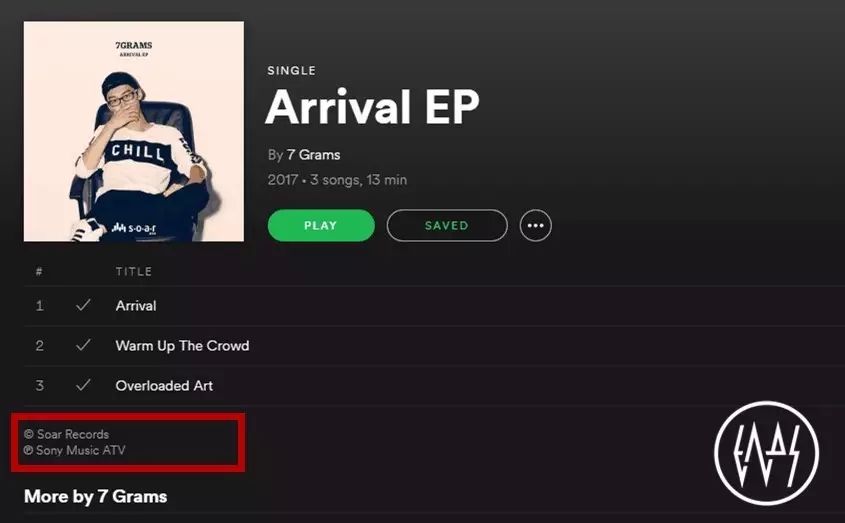Screen dimensions: 845x523
Task: Toggle the SAVED album button
Action: tap(447, 225)
